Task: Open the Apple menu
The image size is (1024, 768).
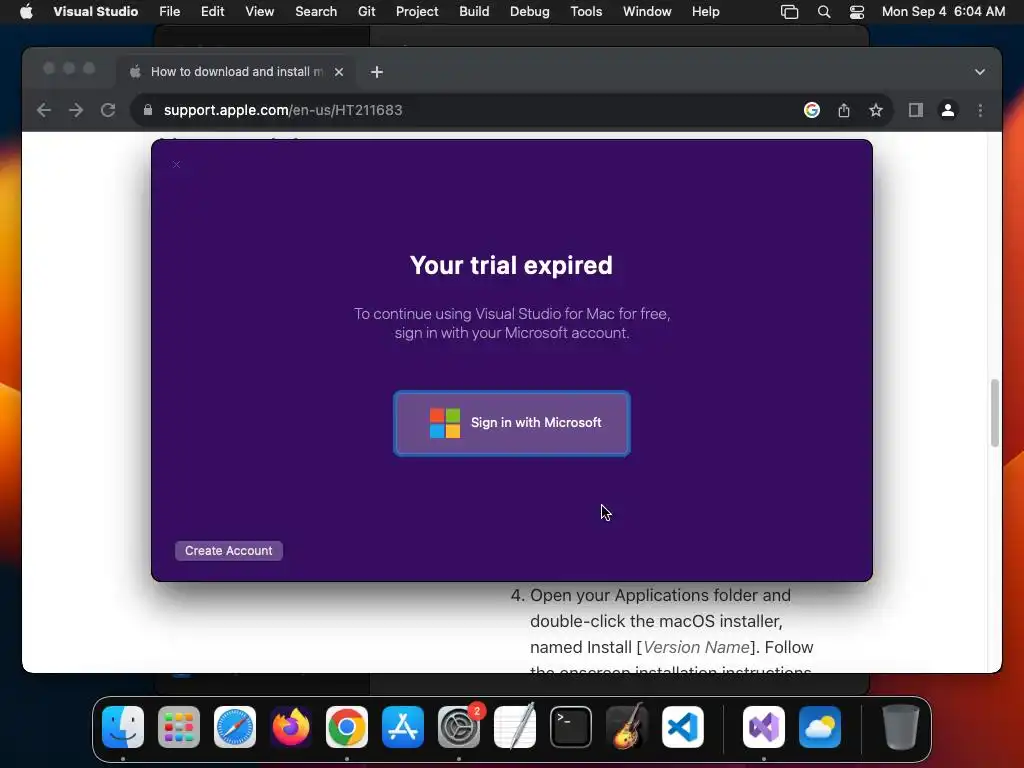Action: (26, 11)
